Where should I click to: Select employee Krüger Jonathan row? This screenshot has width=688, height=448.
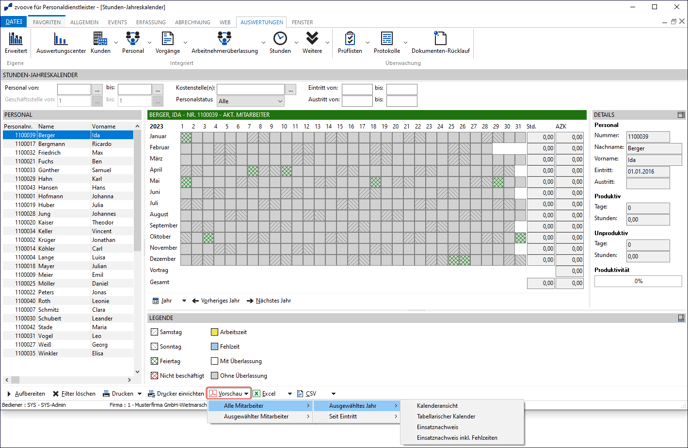[x=68, y=240]
